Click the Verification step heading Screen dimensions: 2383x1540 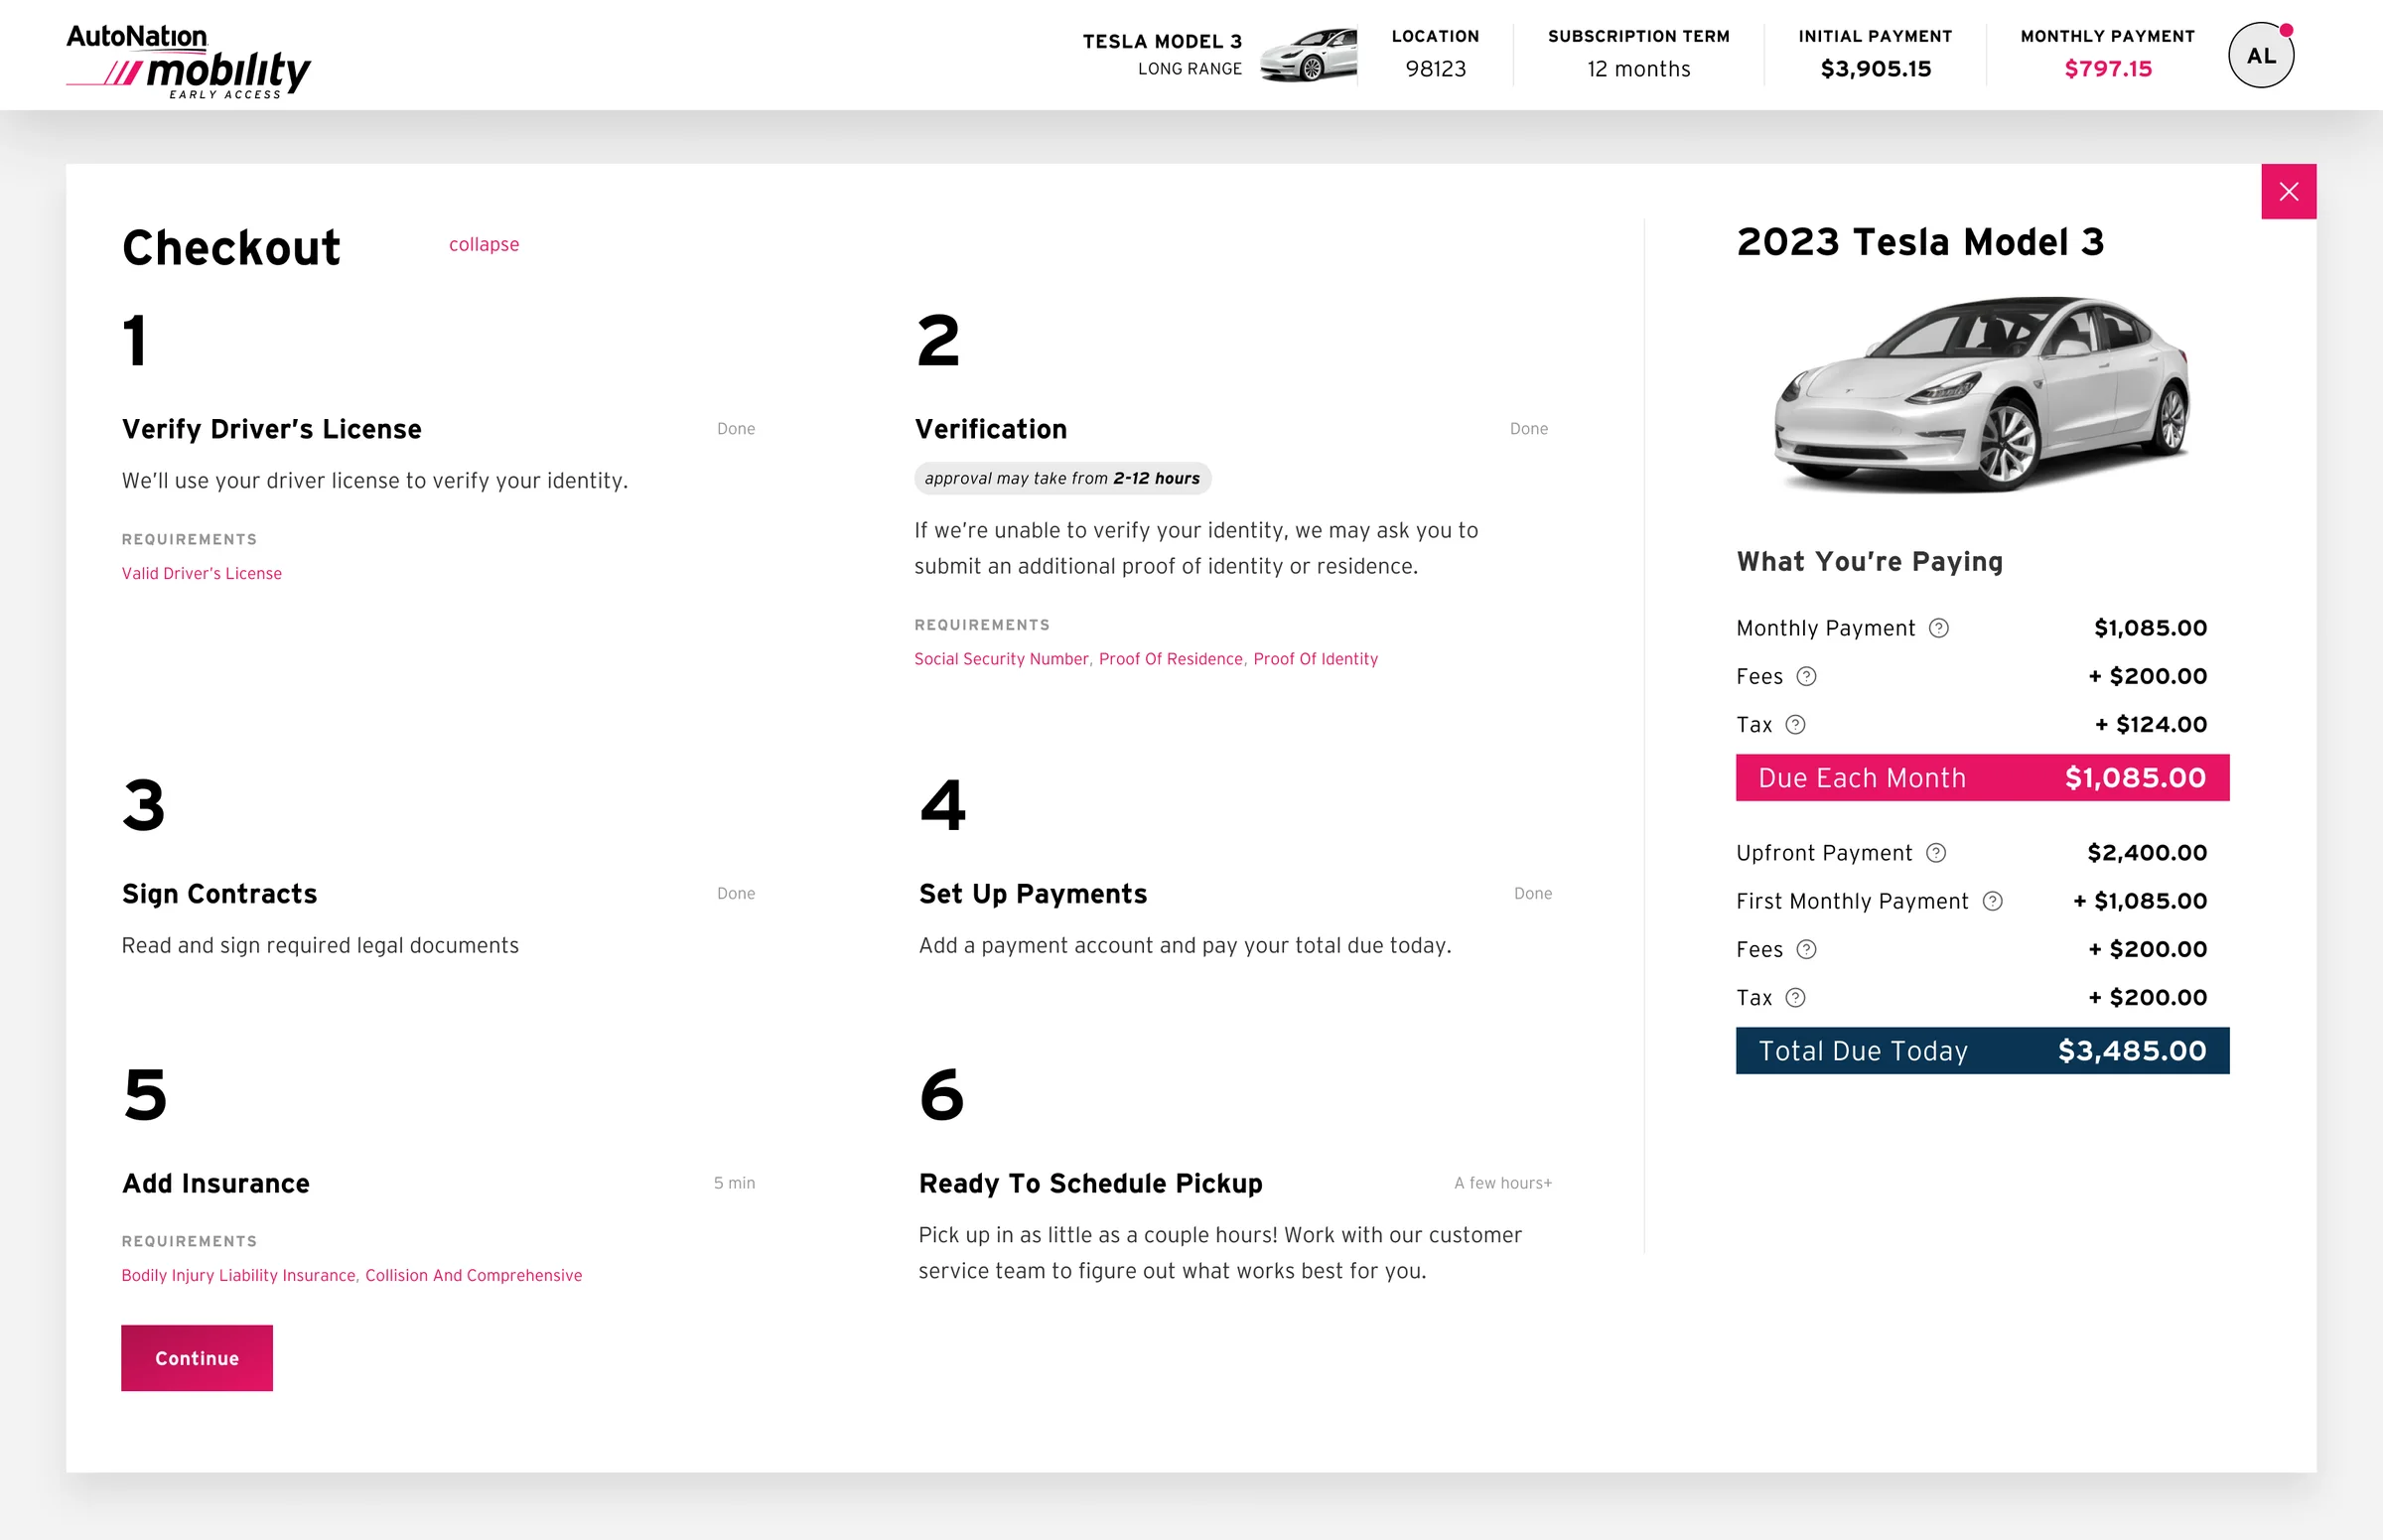(991, 429)
